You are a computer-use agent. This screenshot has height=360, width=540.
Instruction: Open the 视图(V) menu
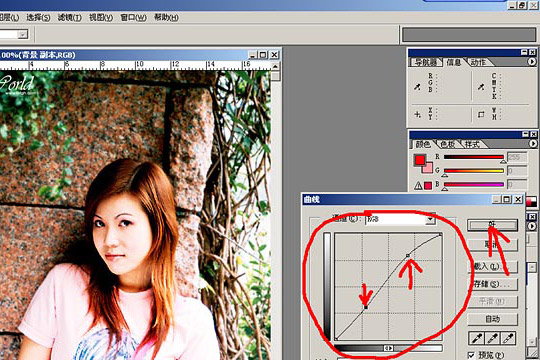point(101,18)
